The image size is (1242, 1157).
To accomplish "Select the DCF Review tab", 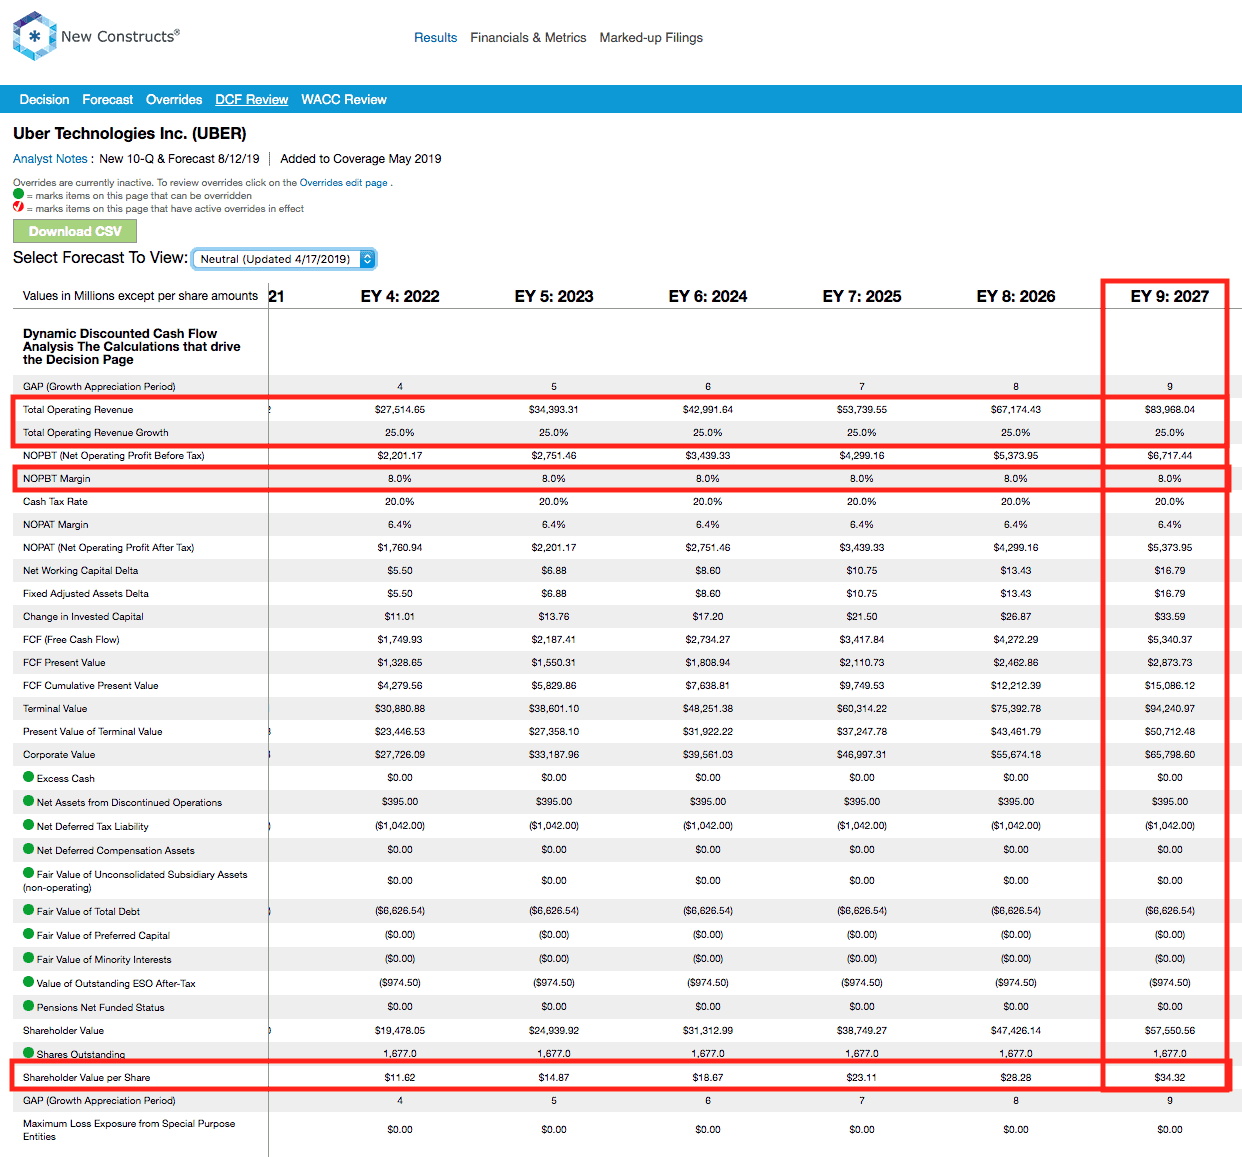I will (x=251, y=100).
